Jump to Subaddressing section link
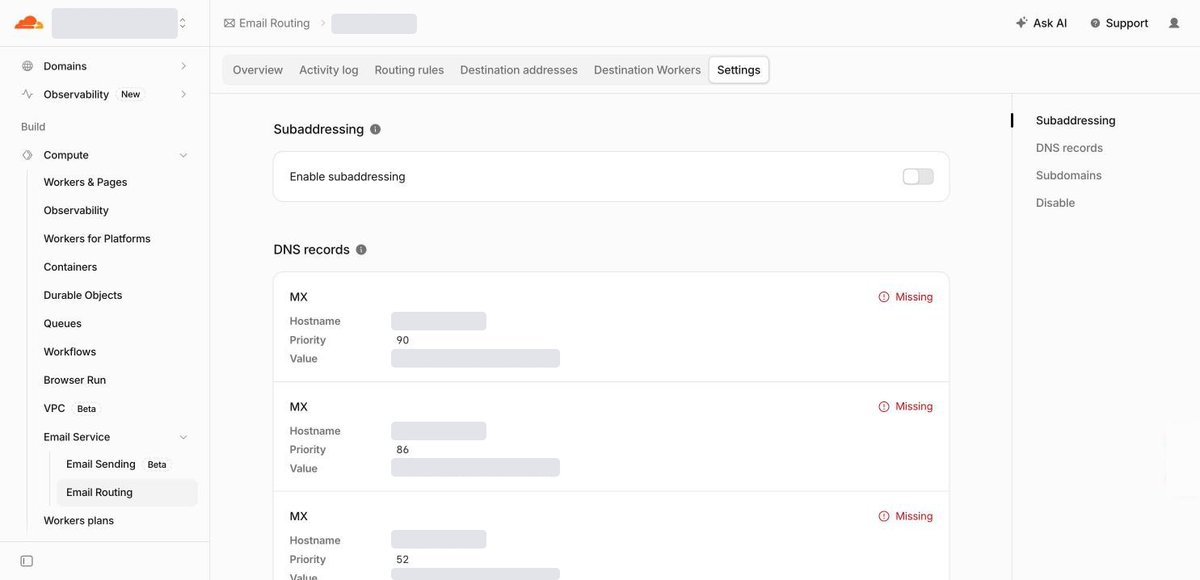Screen dimensions: 1200x580 click(1076, 121)
